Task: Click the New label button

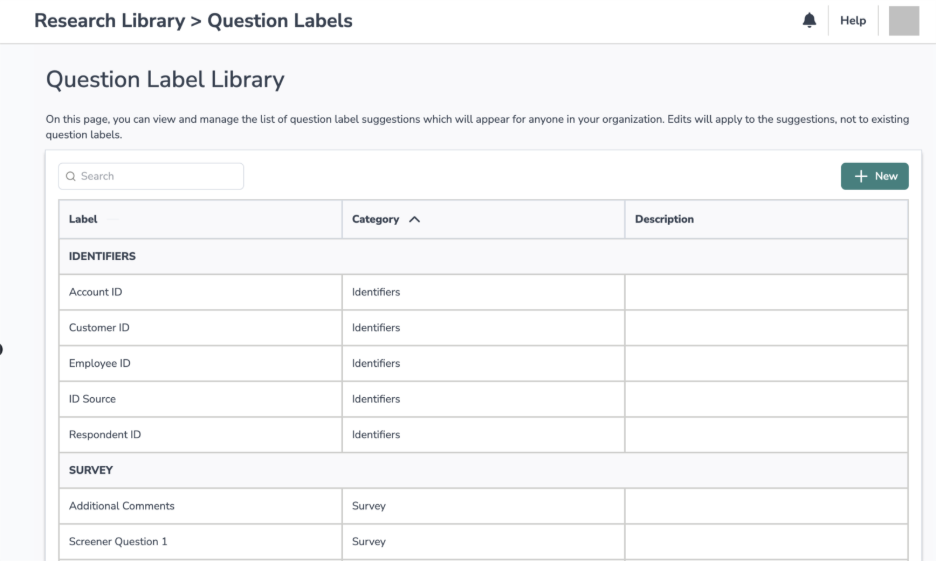Action: 874,176
